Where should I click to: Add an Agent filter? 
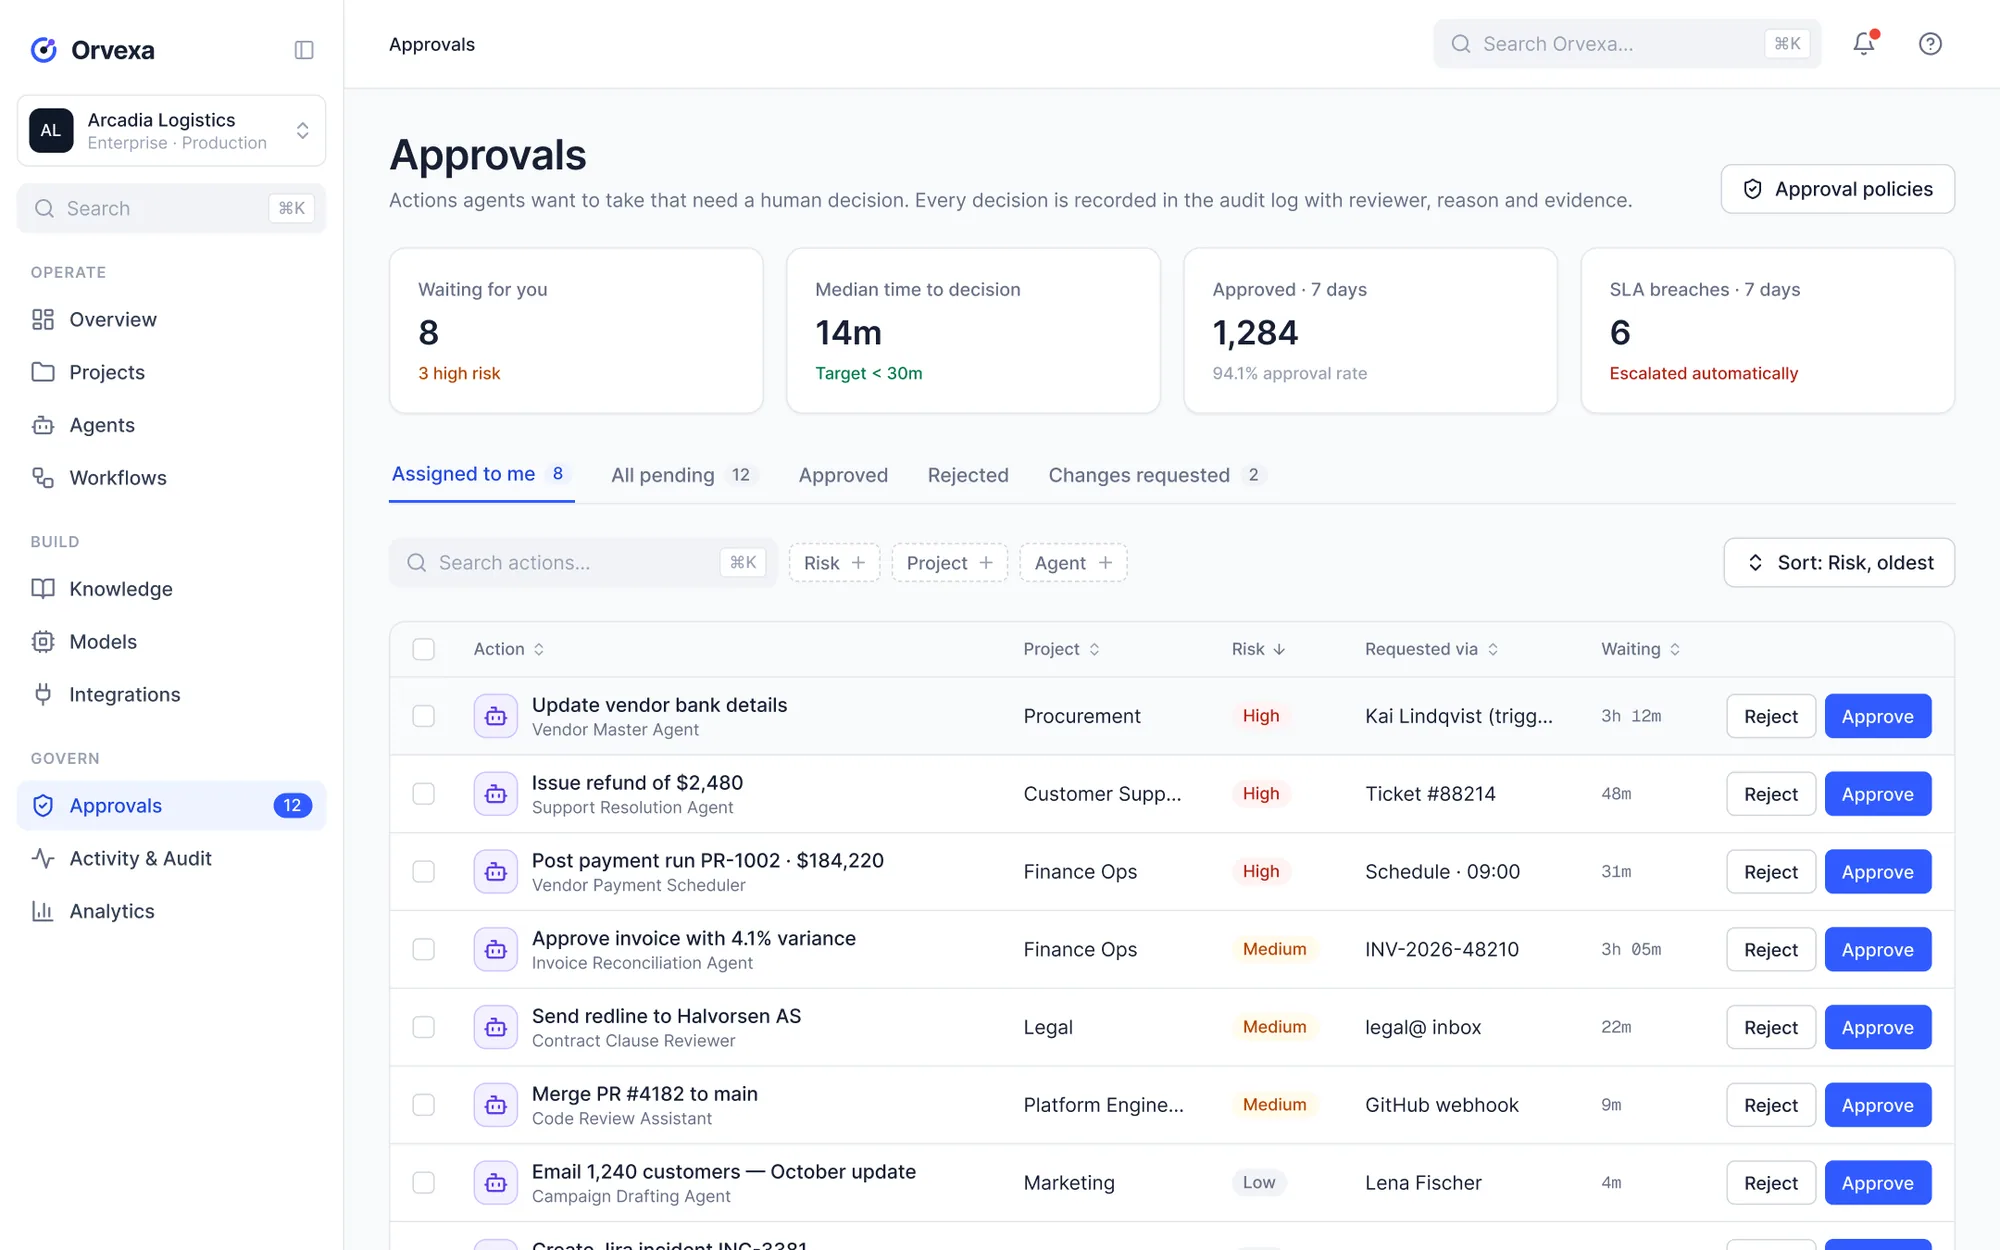pyautogui.click(x=1073, y=563)
